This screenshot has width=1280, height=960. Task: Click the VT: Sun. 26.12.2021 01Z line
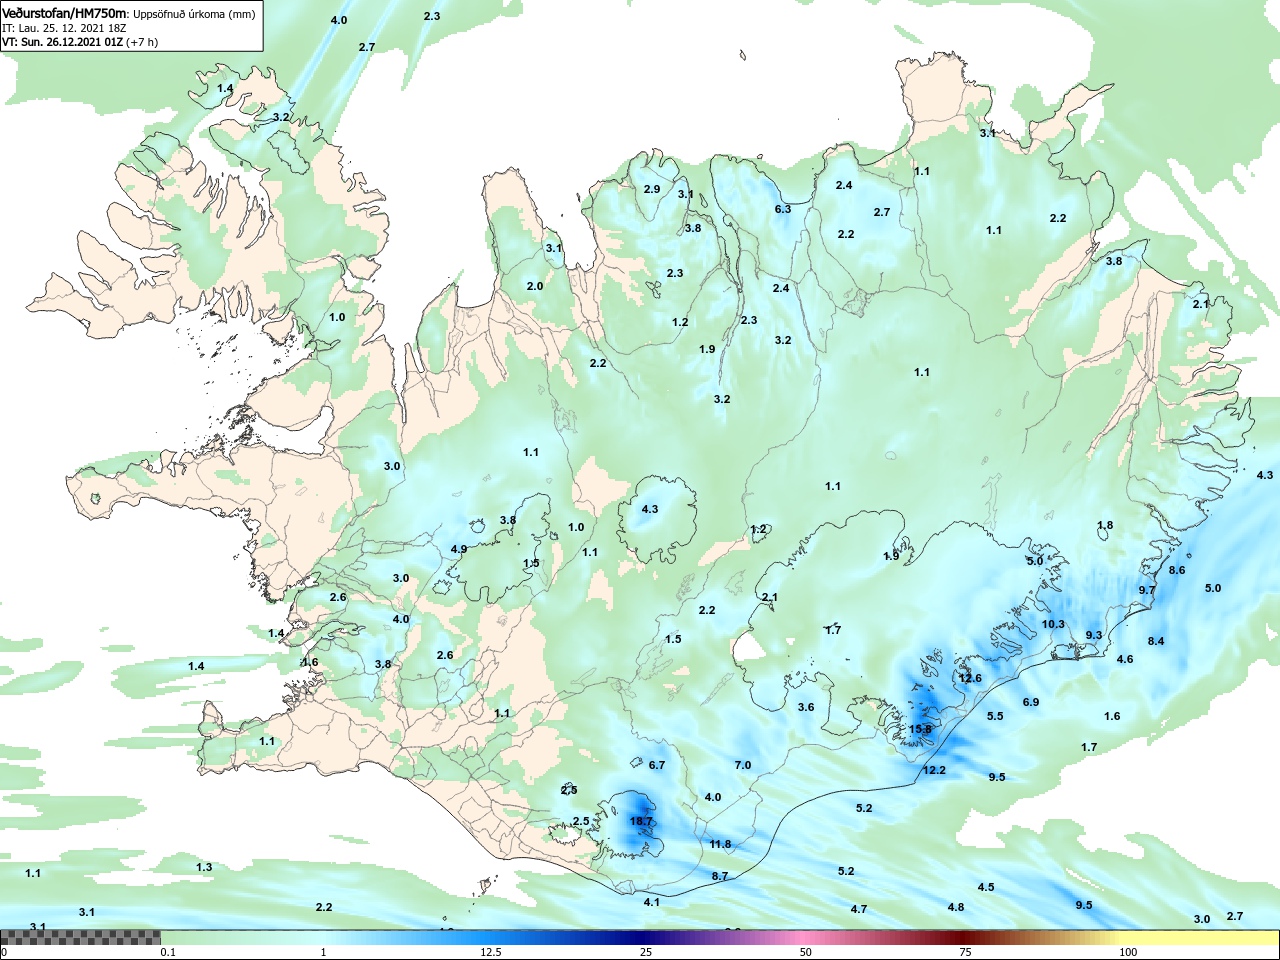(80, 43)
